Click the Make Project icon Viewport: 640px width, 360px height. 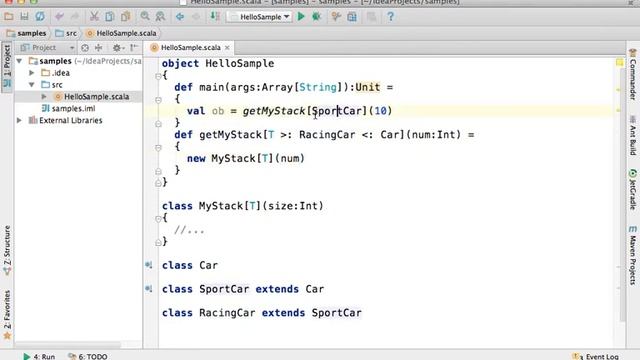(x=215, y=17)
